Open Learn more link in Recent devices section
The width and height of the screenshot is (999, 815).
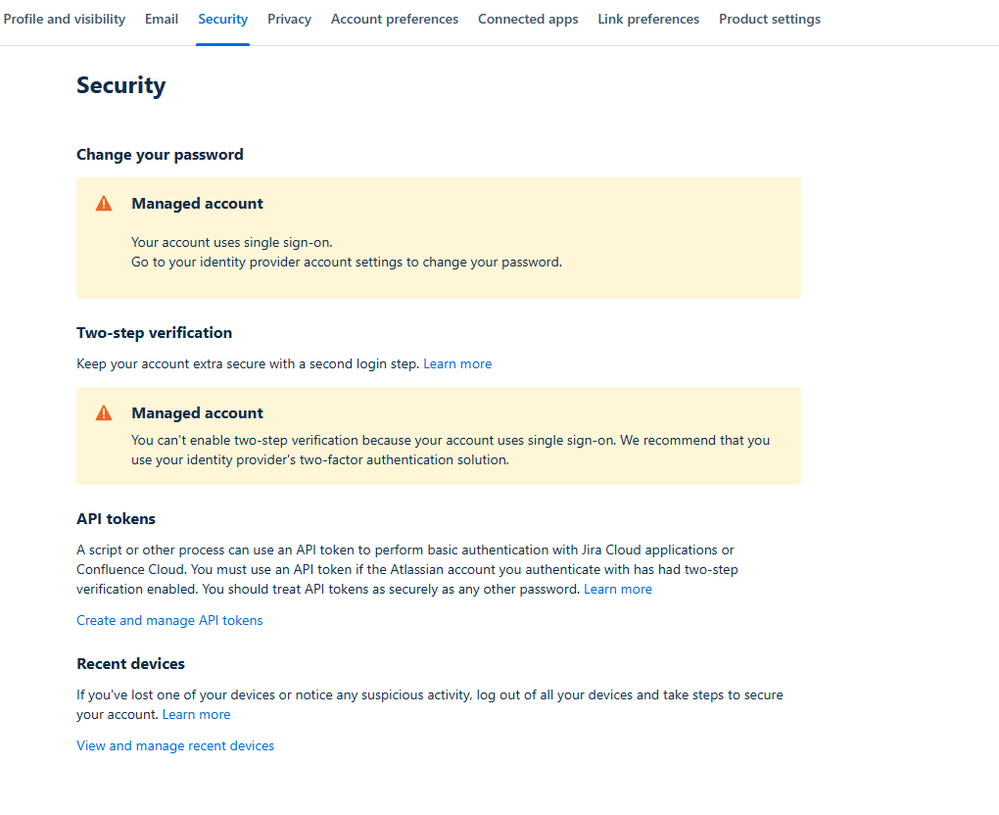(x=197, y=714)
